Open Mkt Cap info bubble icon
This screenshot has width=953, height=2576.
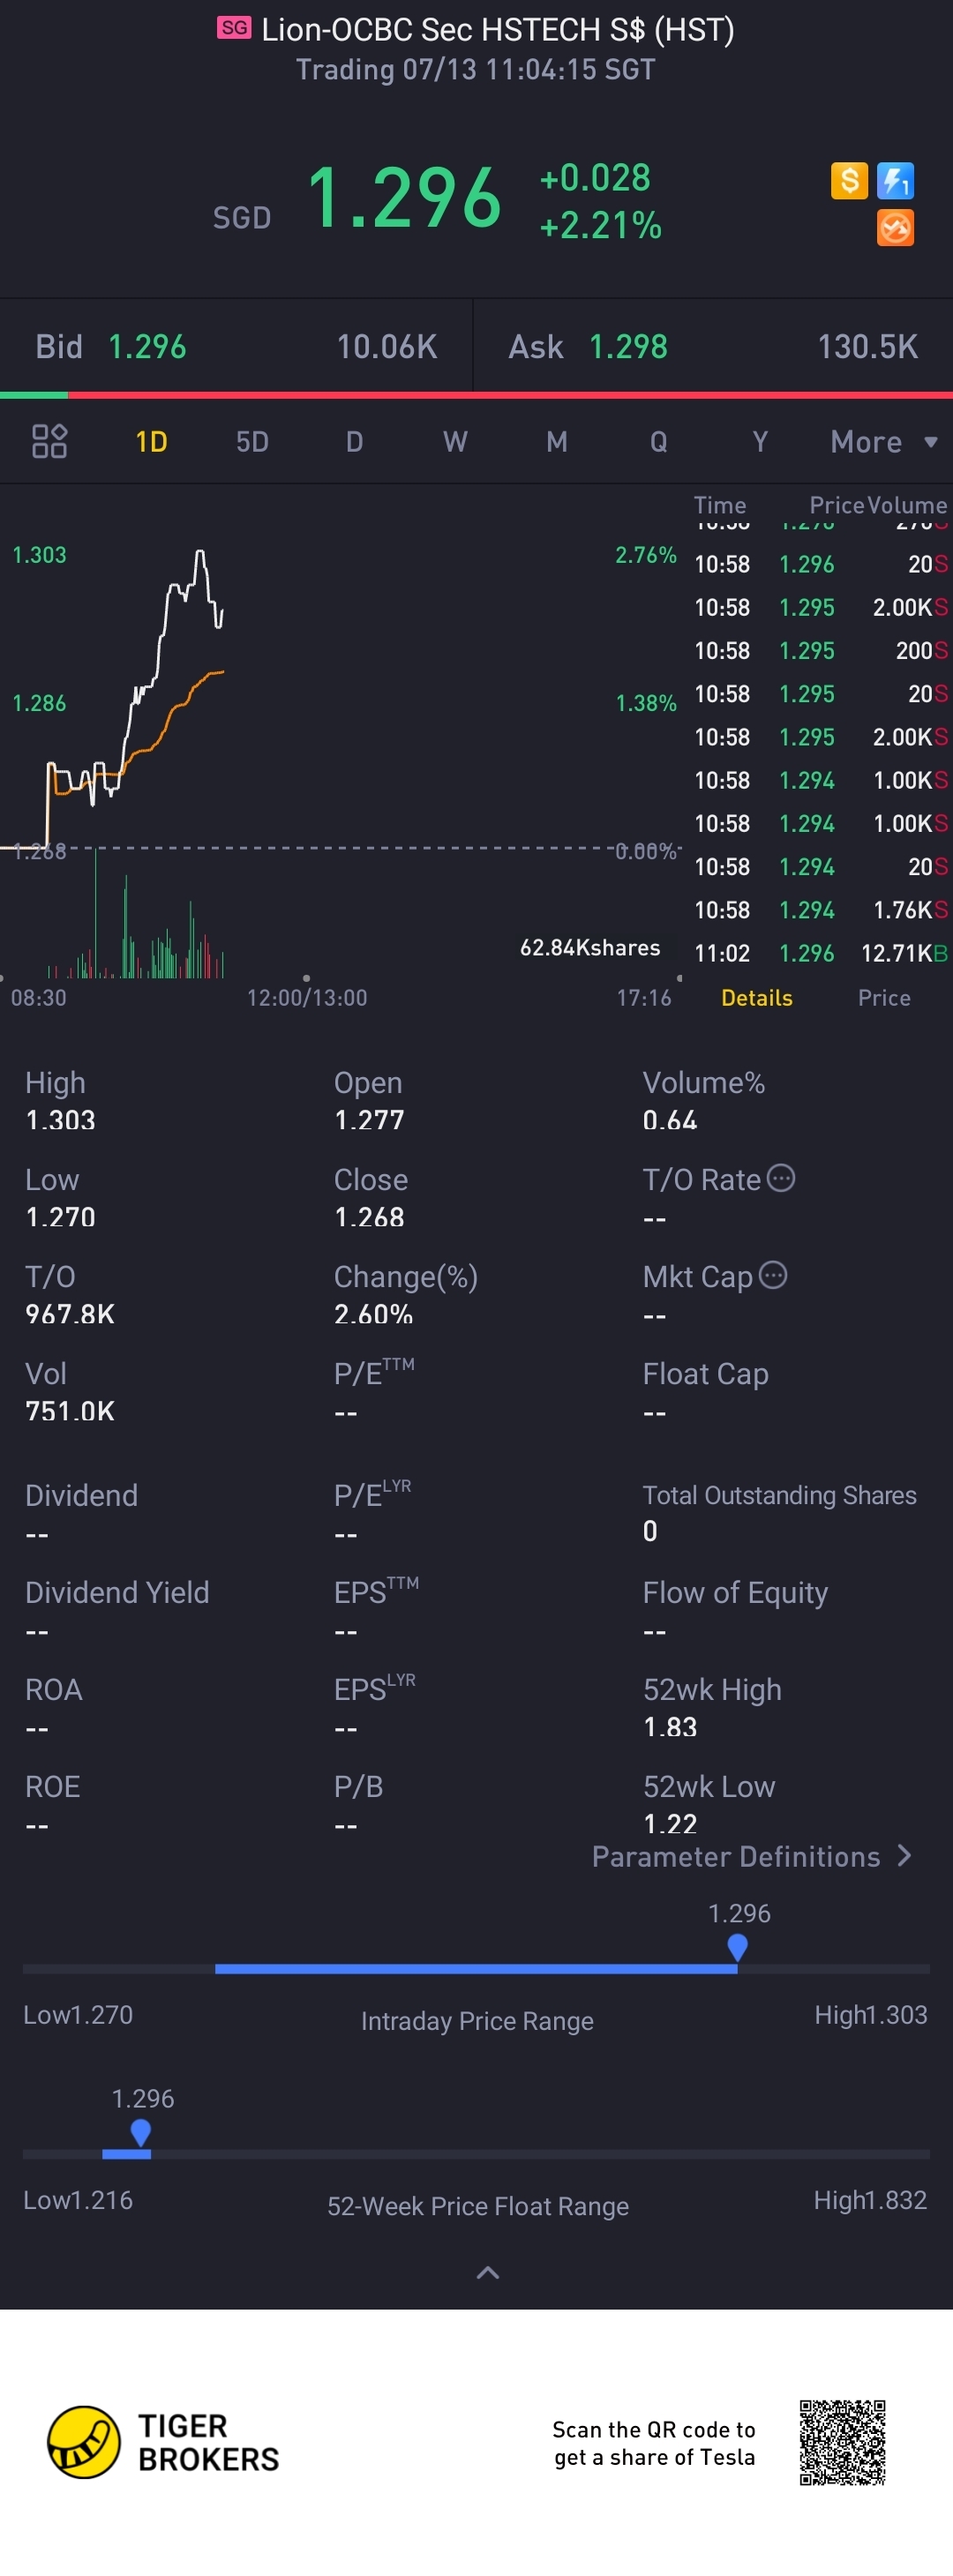773,1275
